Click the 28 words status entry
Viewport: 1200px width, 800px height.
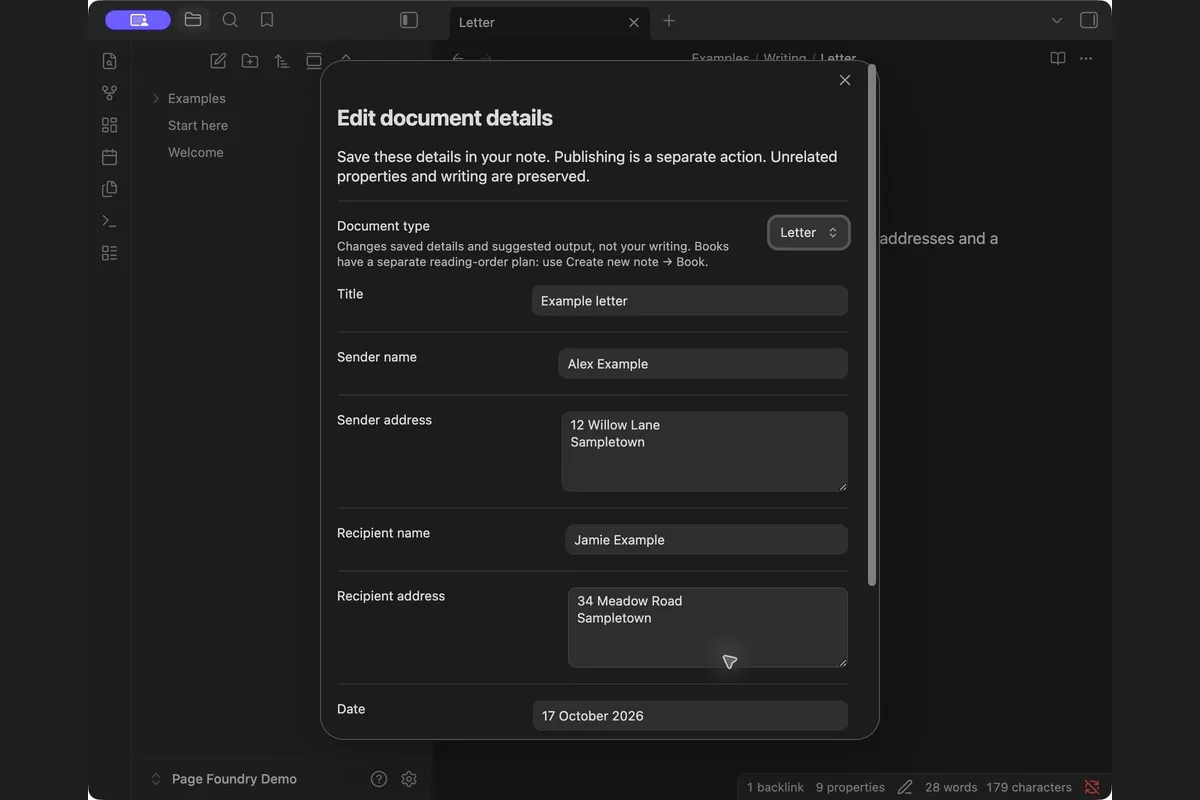[x=951, y=787]
